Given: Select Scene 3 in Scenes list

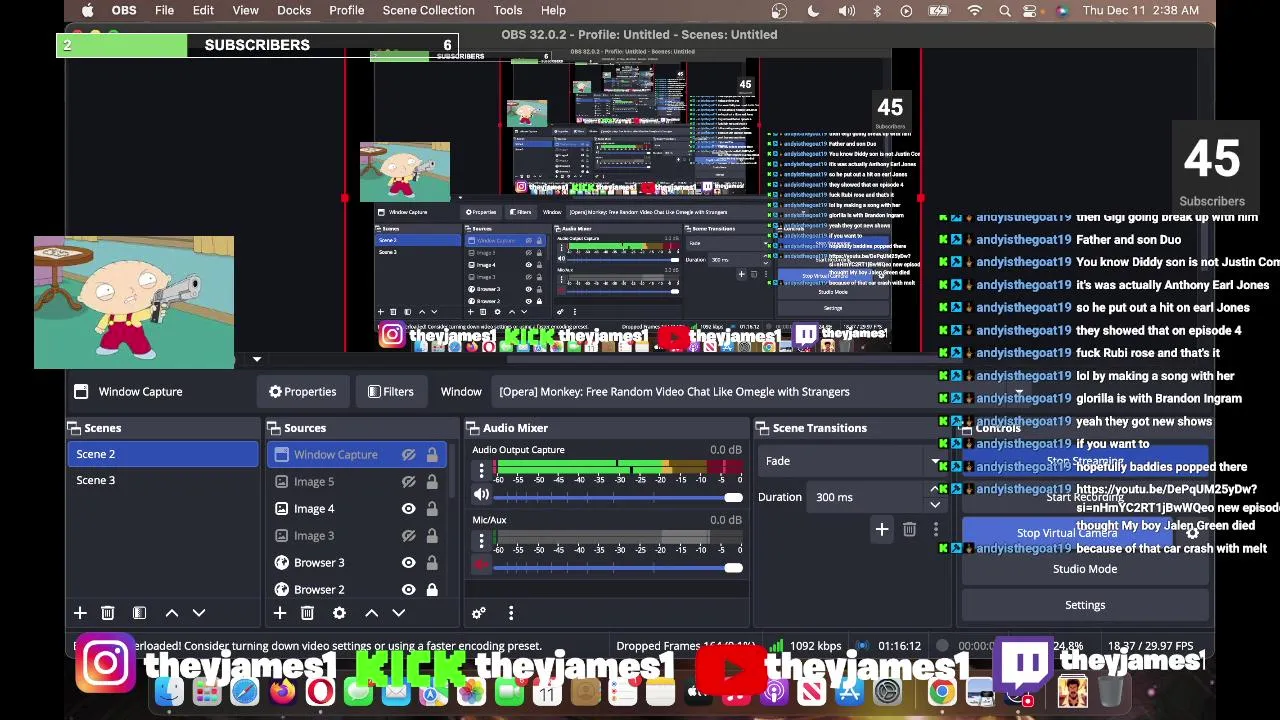Looking at the screenshot, I should pos(163,480).
